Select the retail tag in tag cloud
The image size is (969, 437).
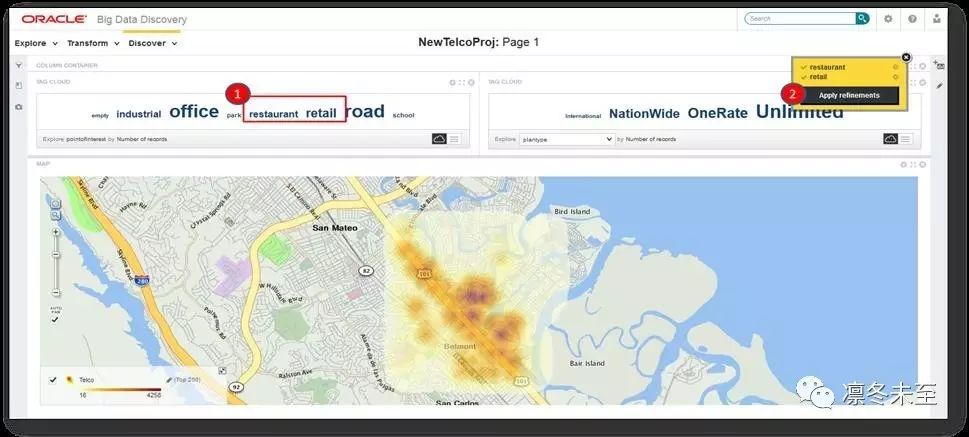click(321, 113)
